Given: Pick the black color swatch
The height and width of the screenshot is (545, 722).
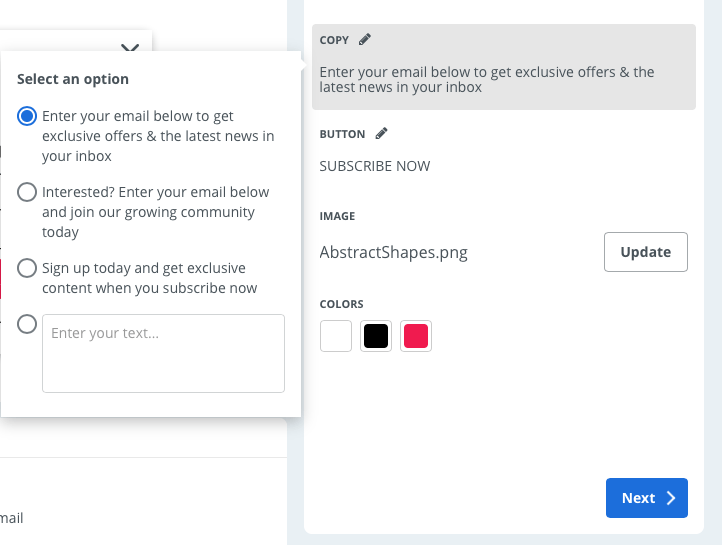Looking at the screenshot, I should click(x=376, y=336).
